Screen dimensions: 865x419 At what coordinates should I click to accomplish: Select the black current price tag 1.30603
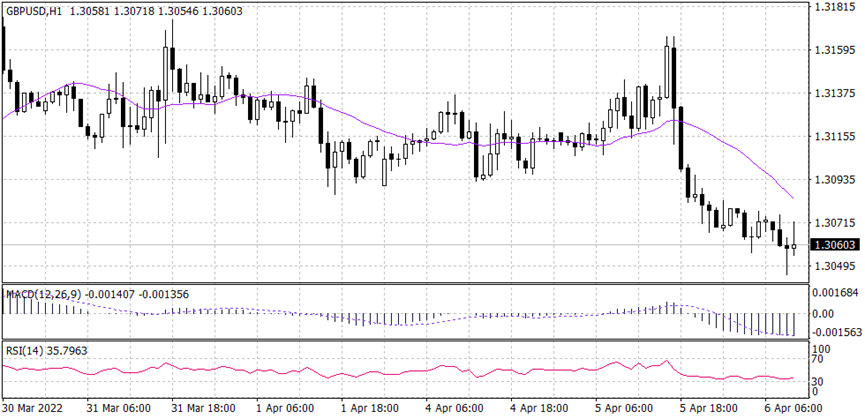(x=834, y=245)
